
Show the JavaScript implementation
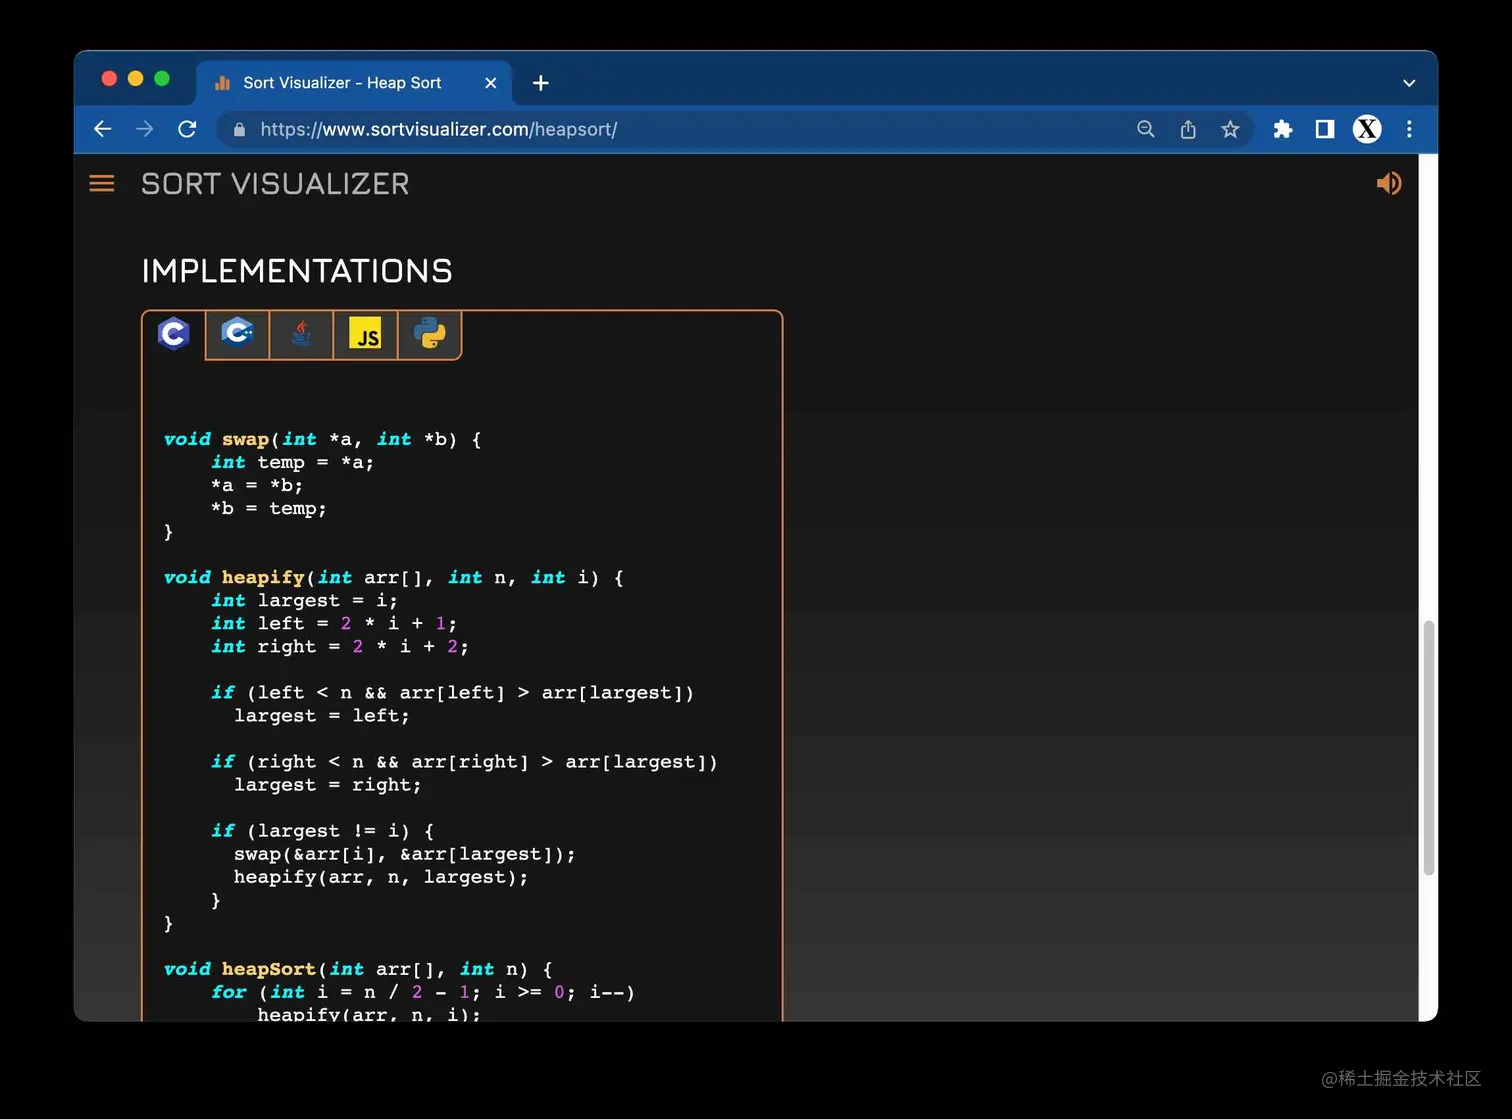point(365,334)
